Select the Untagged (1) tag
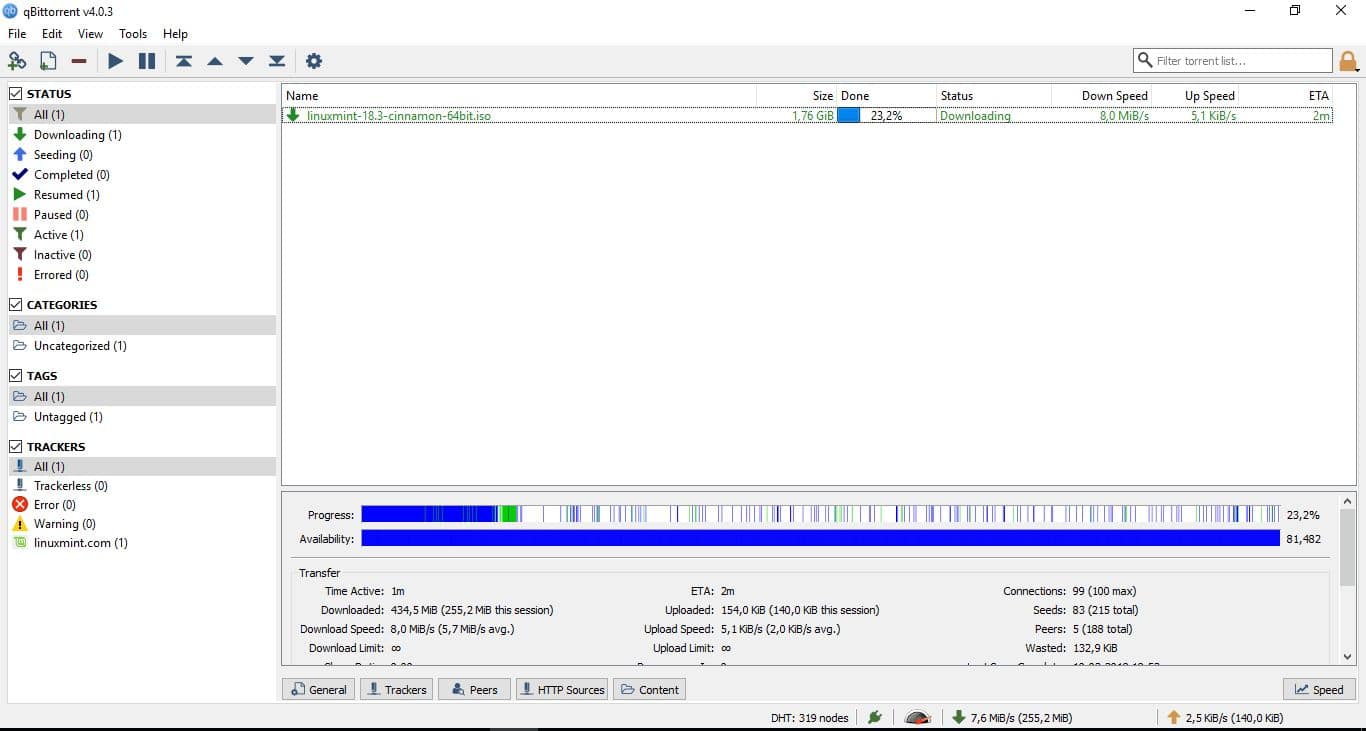Image resolution: width=1366 pixels, height=731 pixels. (x=68, y=416)
